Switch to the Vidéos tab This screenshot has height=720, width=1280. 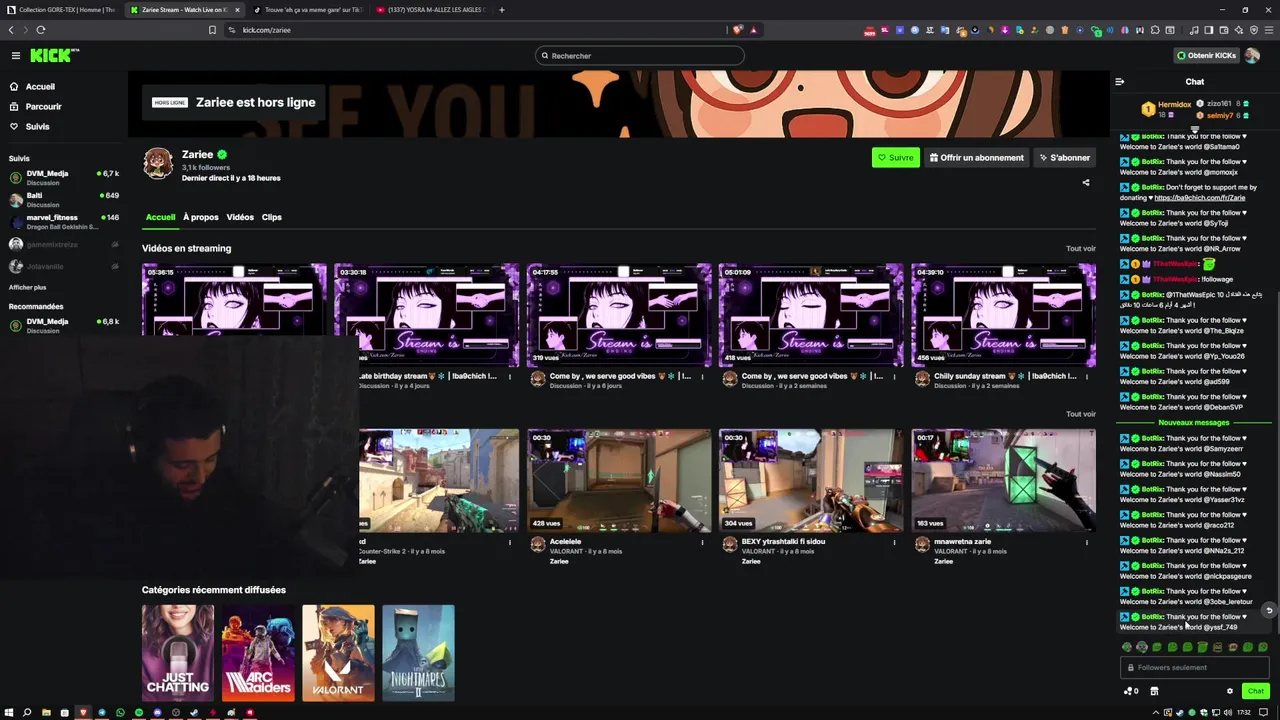pos(240,217)
